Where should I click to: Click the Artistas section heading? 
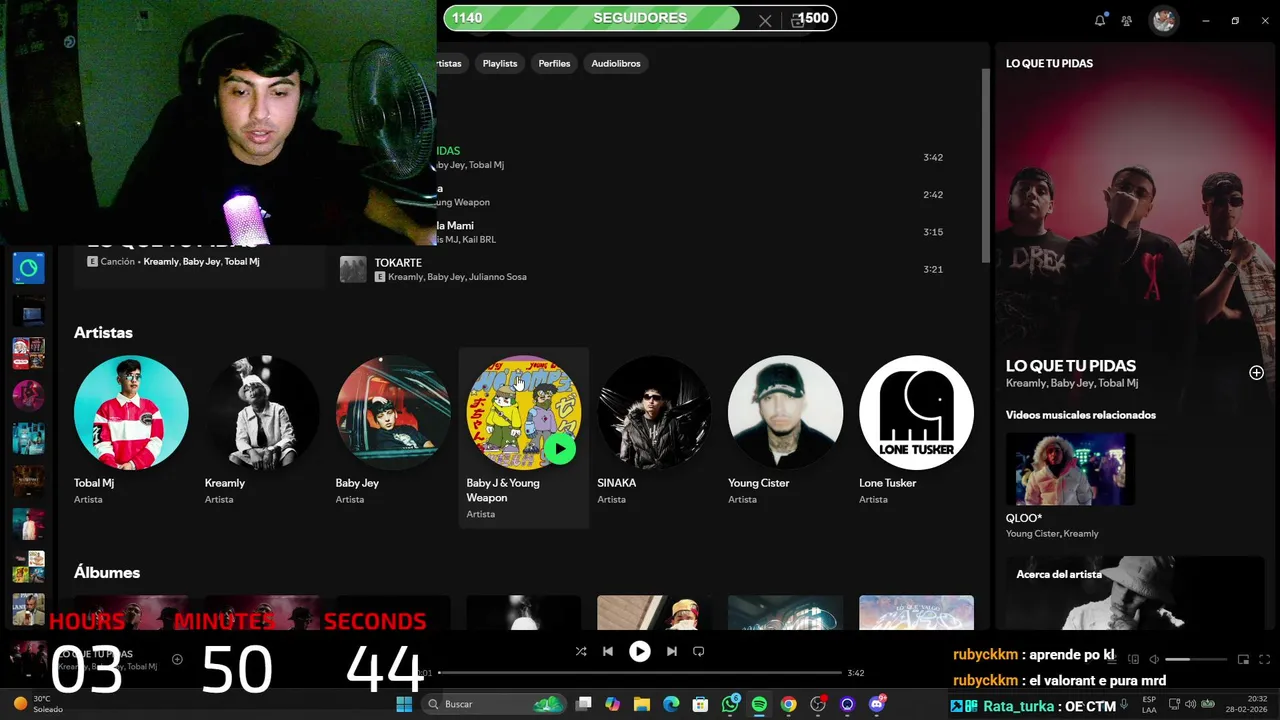[103, 333]
